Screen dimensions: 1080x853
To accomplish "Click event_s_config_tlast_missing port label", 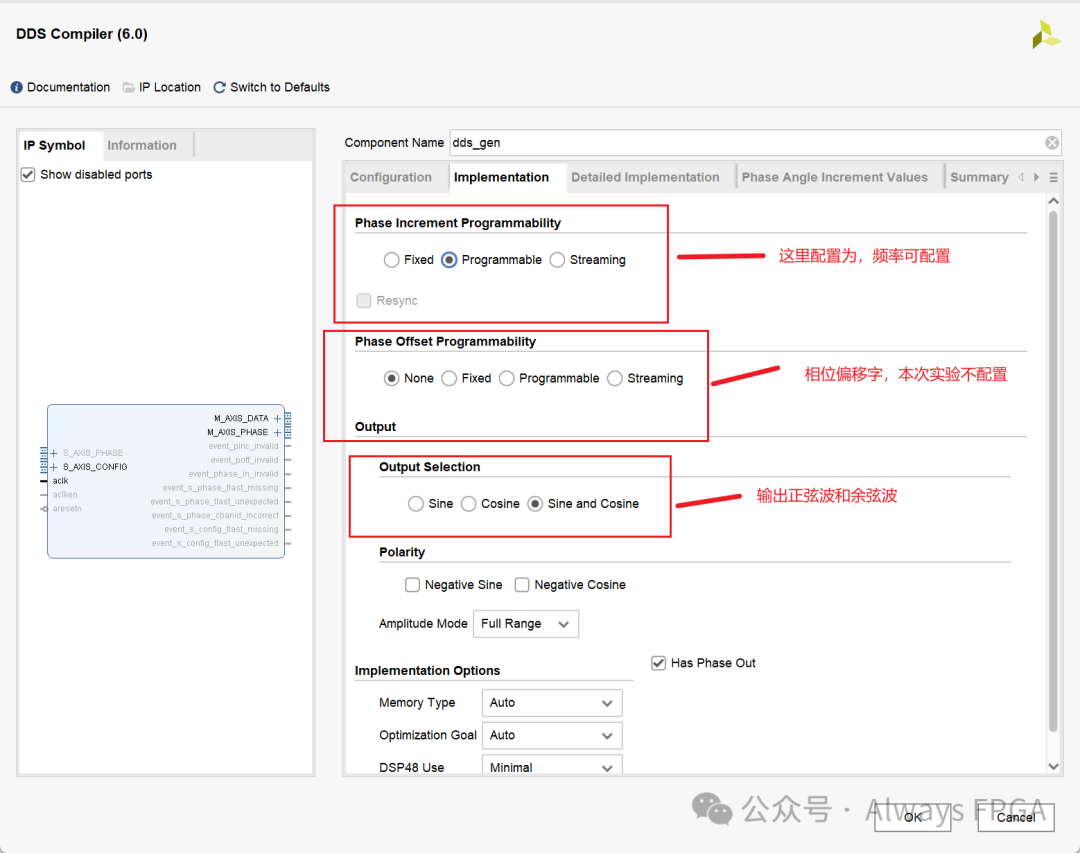I will point(221,529).
